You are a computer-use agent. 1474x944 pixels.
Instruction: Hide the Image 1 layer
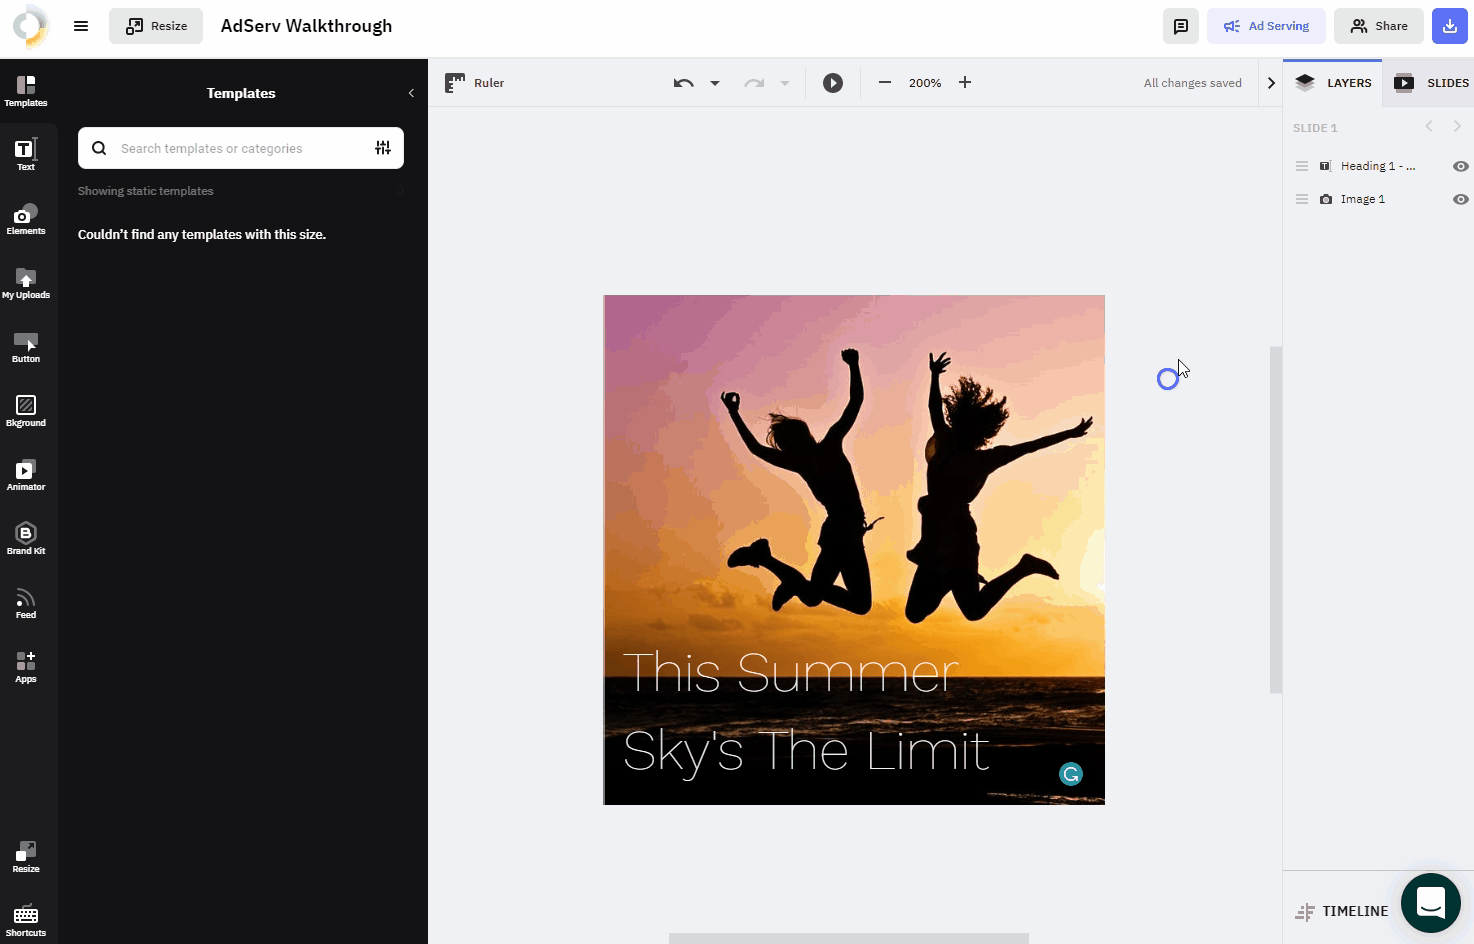(x=1461, y=199)
